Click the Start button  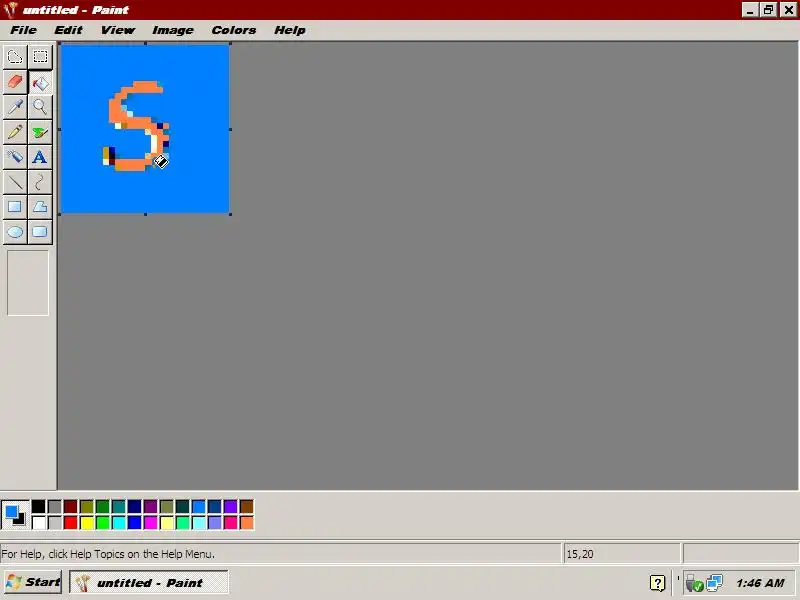click(33, 582)
